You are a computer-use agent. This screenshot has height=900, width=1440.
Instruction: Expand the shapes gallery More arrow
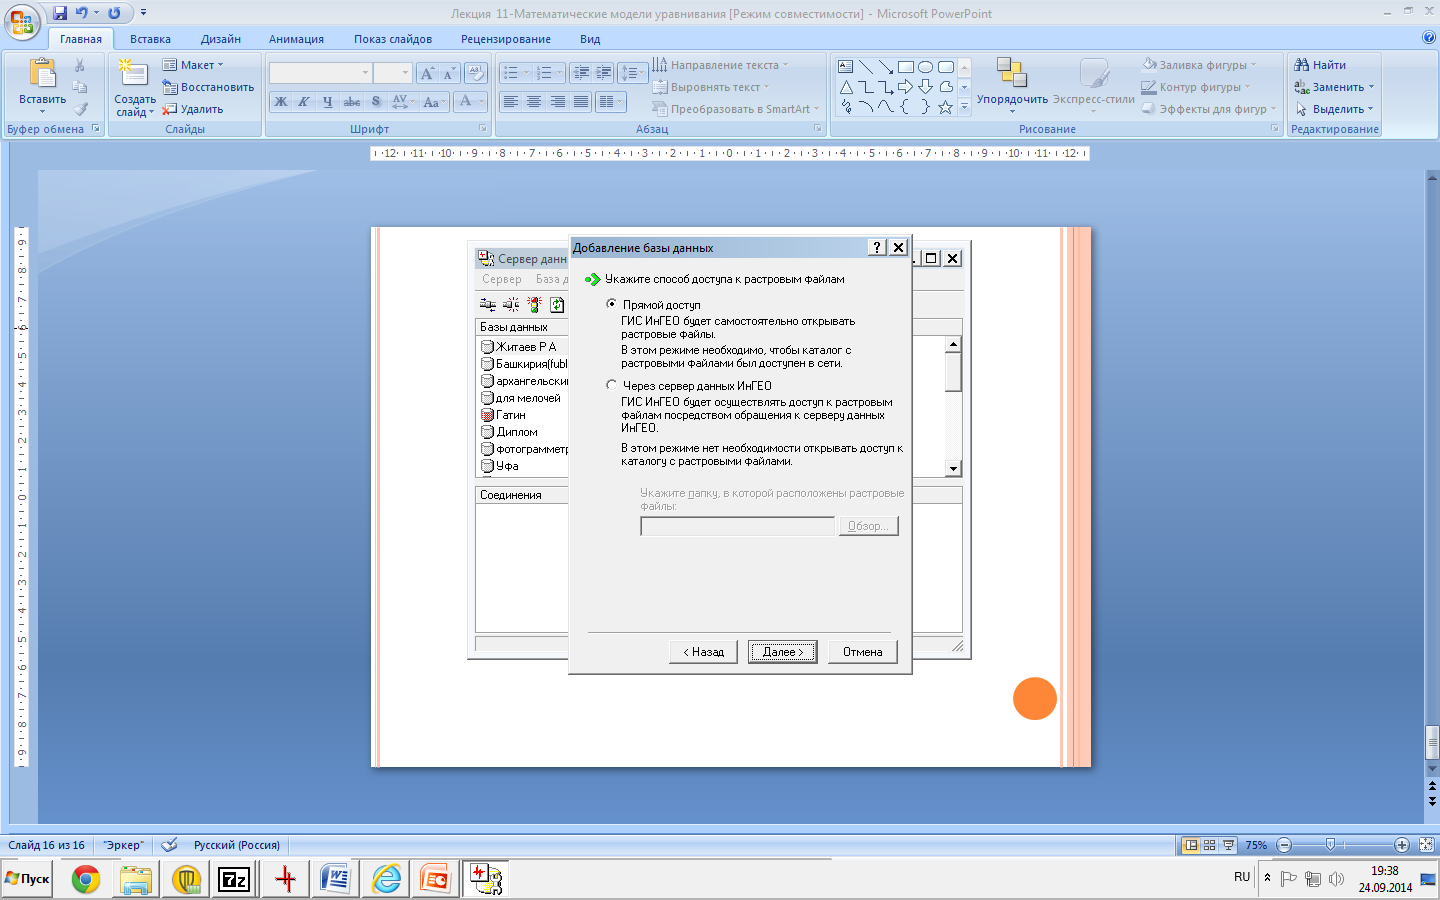965,108
